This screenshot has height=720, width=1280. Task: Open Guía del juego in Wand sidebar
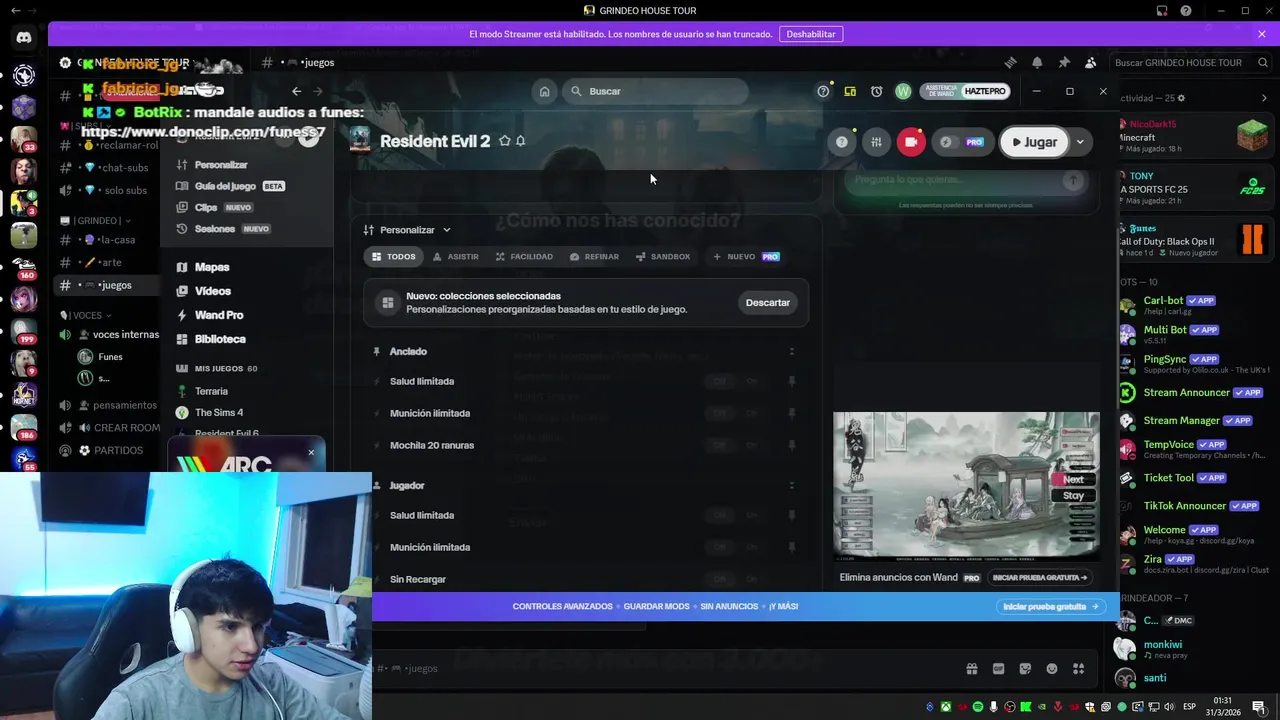tap(230, 186)
